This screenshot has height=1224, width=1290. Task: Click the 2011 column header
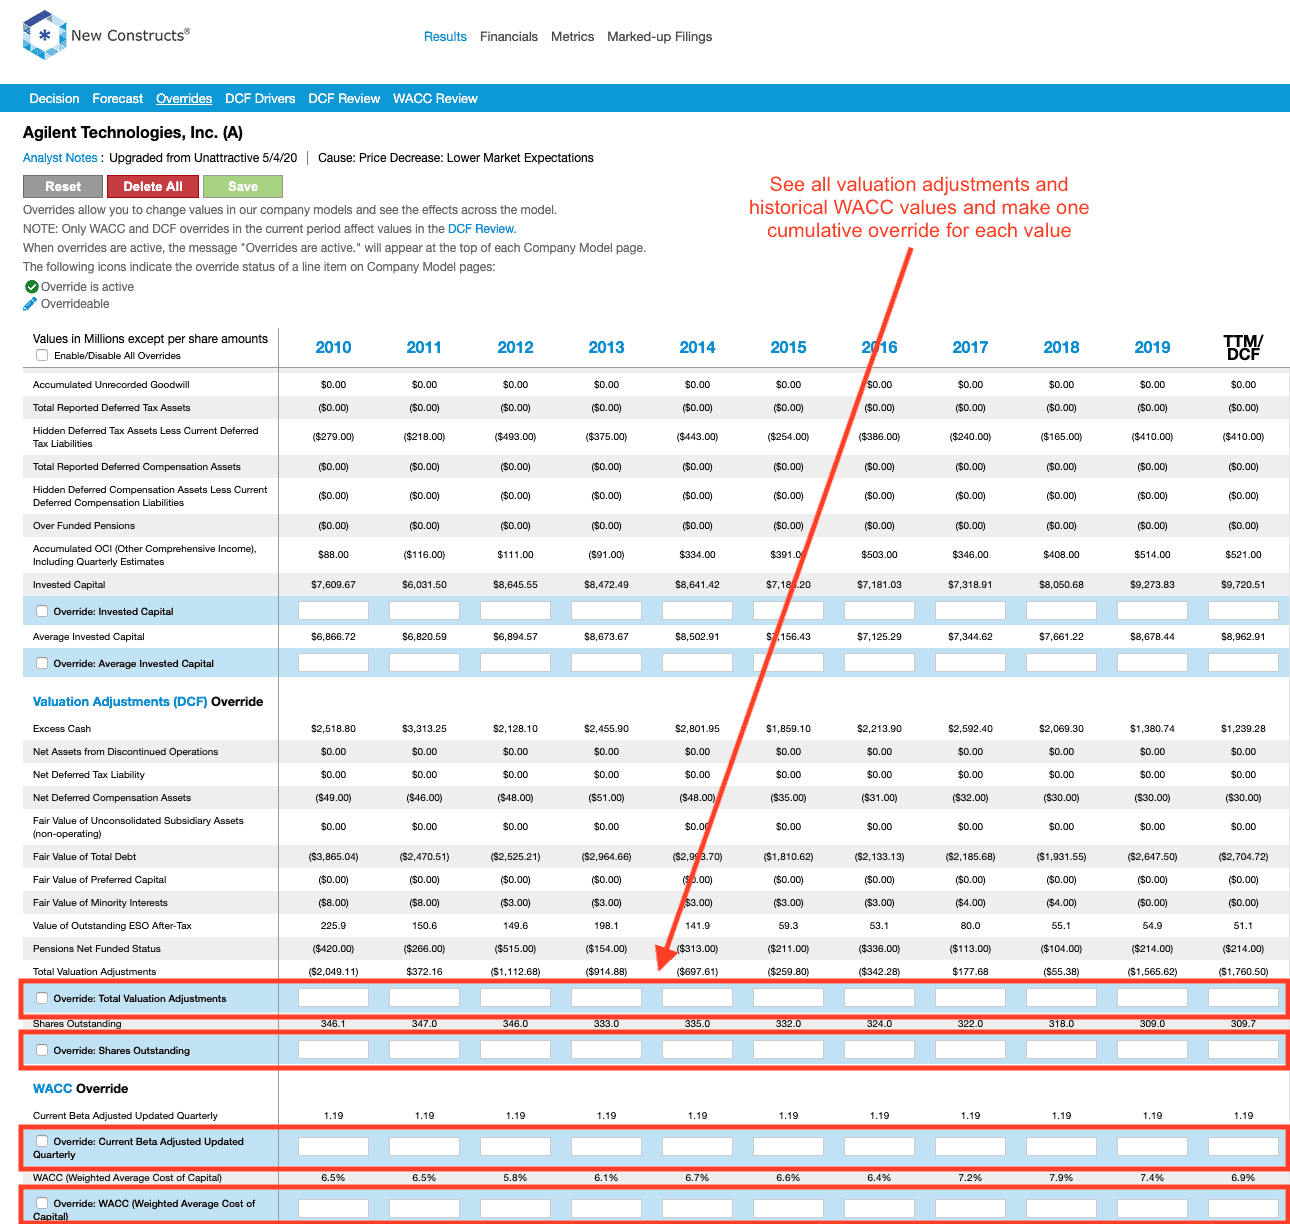point(424,347)
